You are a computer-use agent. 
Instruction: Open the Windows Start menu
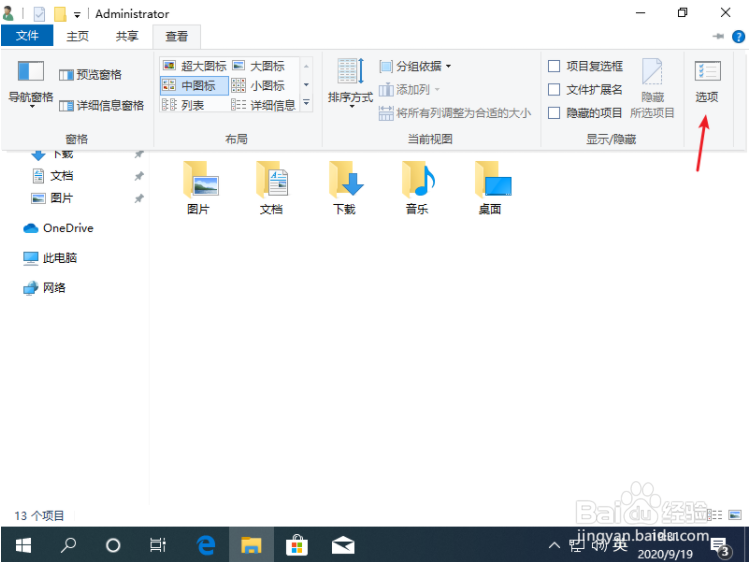click(x=23, y=545)
